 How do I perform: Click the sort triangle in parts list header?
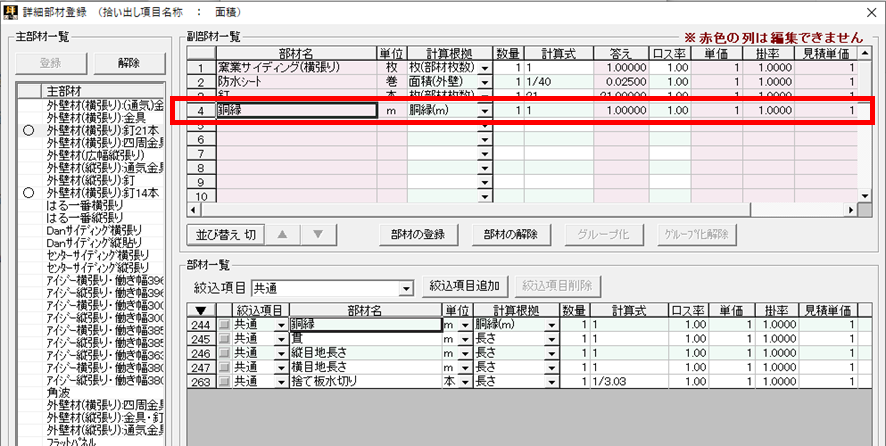pyautogui.click(x=203, y=310)
